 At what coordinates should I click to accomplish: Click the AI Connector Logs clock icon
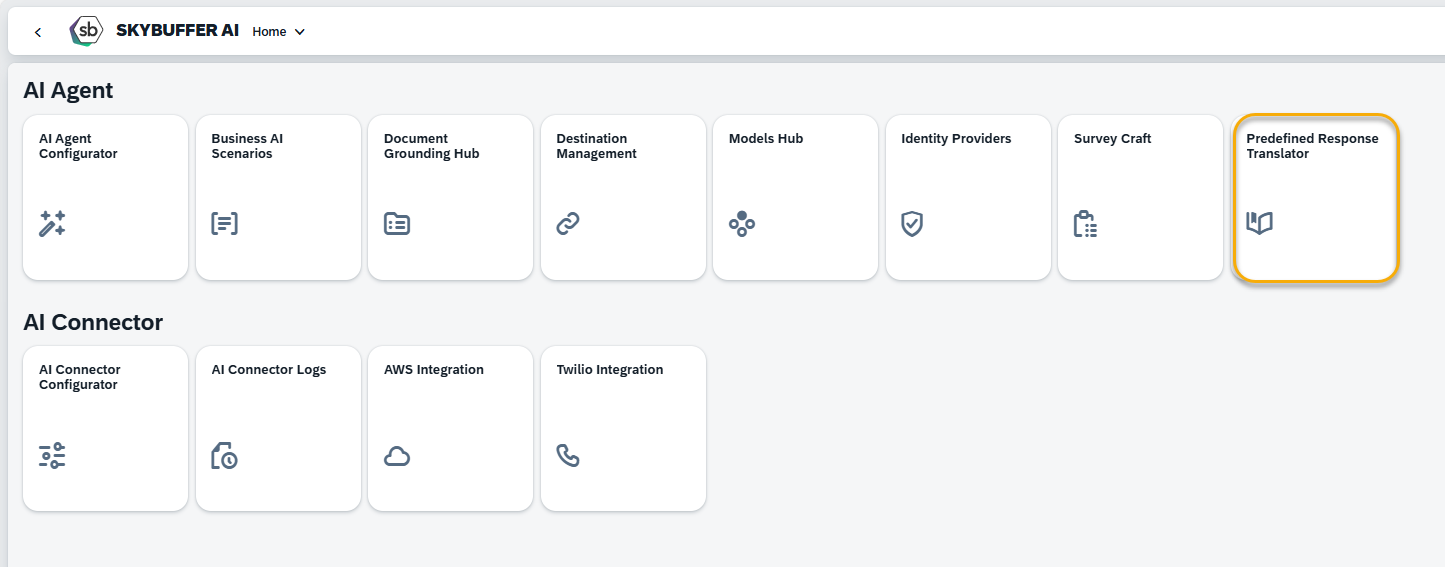225,456
